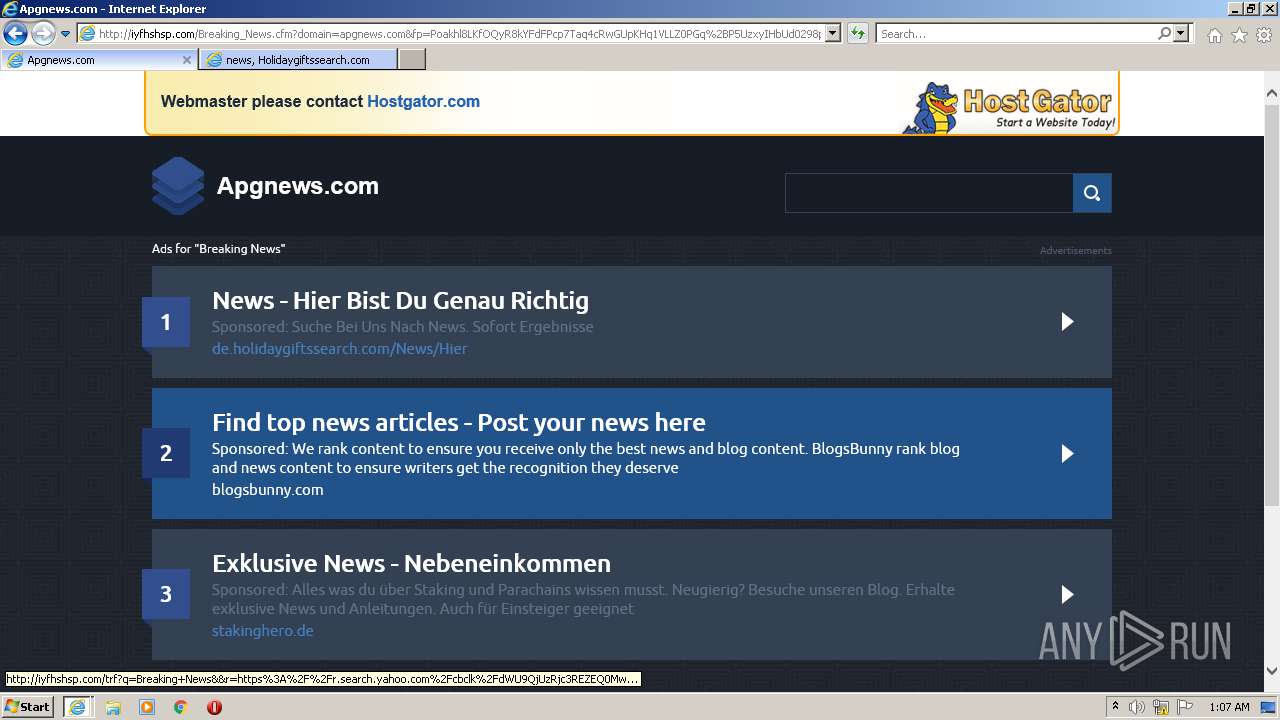1280x720 pixels.
Task: Open the de.holidaygiftssearch.com/News/Hier link
Action: click(x=340, y=348)
